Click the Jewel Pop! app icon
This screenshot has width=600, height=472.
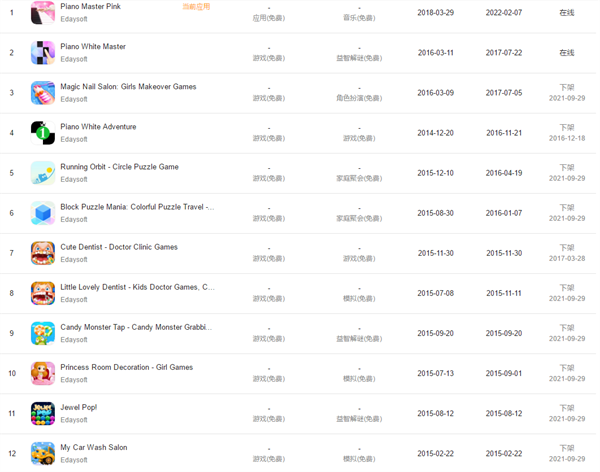coord(43,413)
